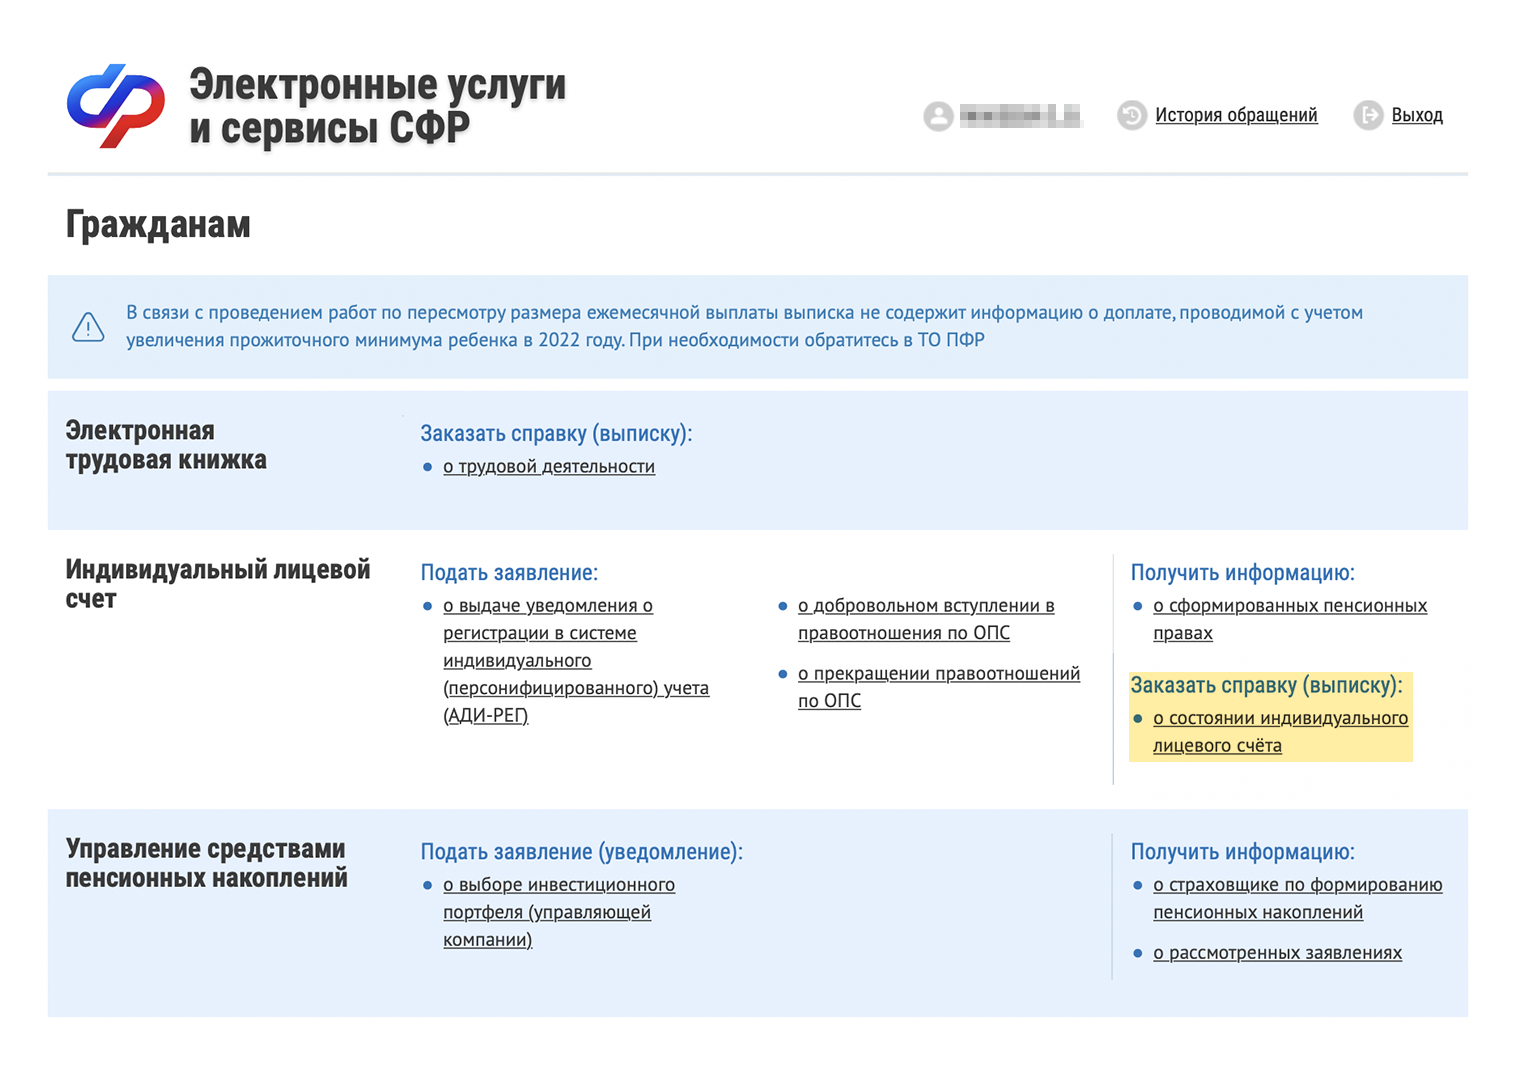Viewport: 1520px width, 1081px height.
Task: Click the SFR logo icon
Action: (116, 106)
